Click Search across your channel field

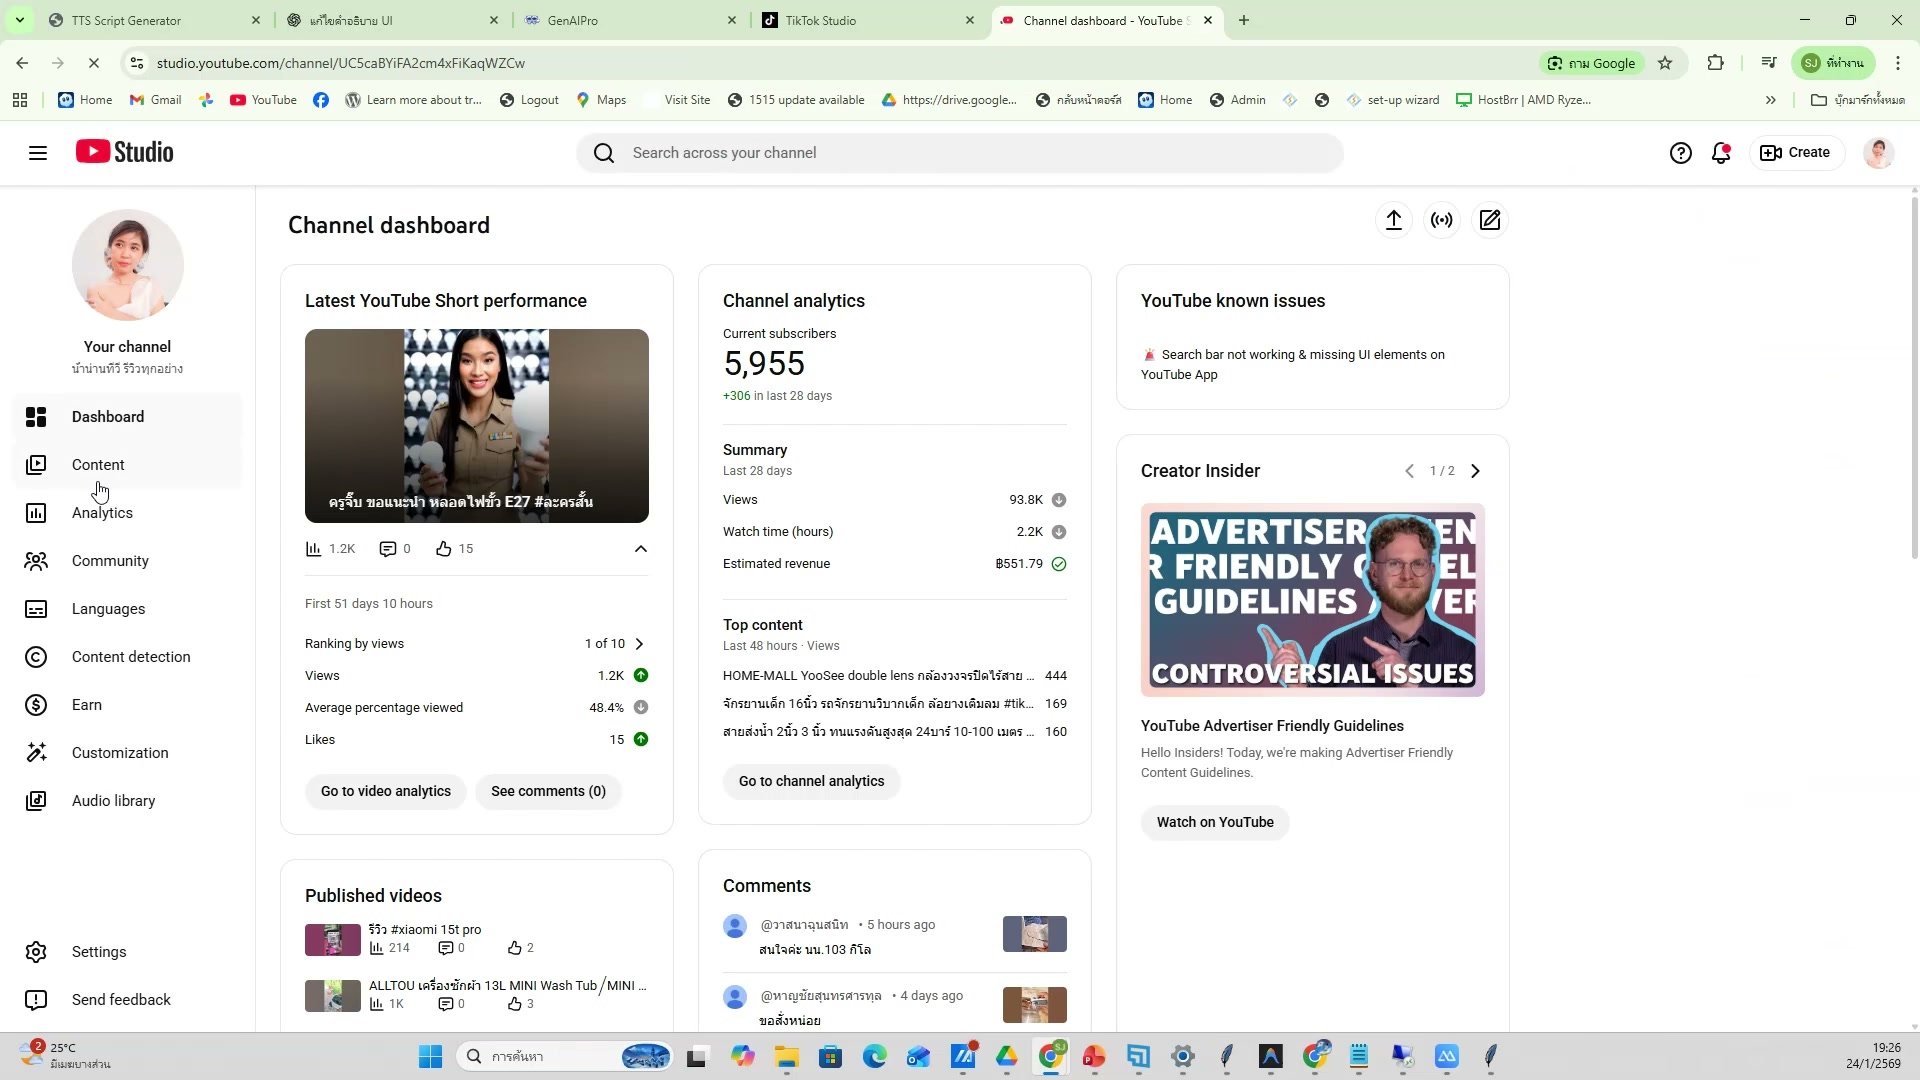tap(960, 153)
